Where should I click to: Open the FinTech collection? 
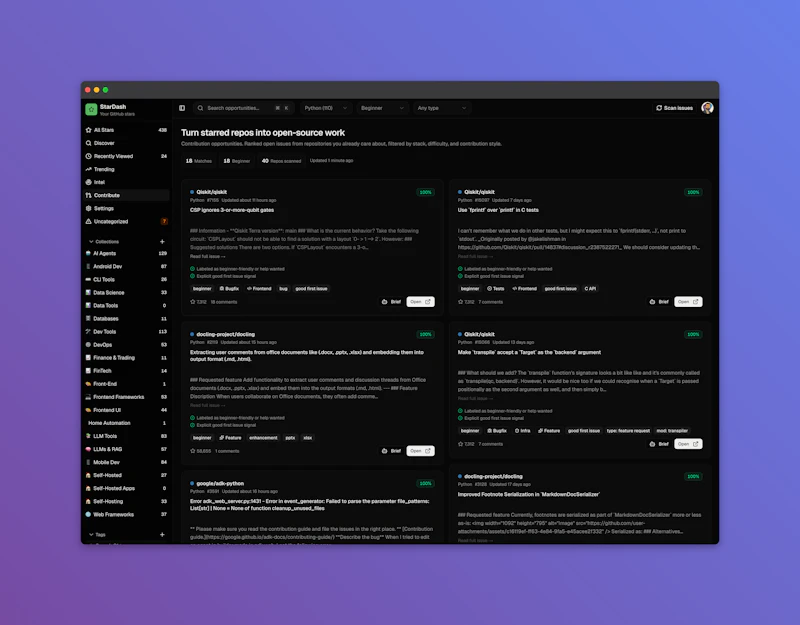(127, 371)
